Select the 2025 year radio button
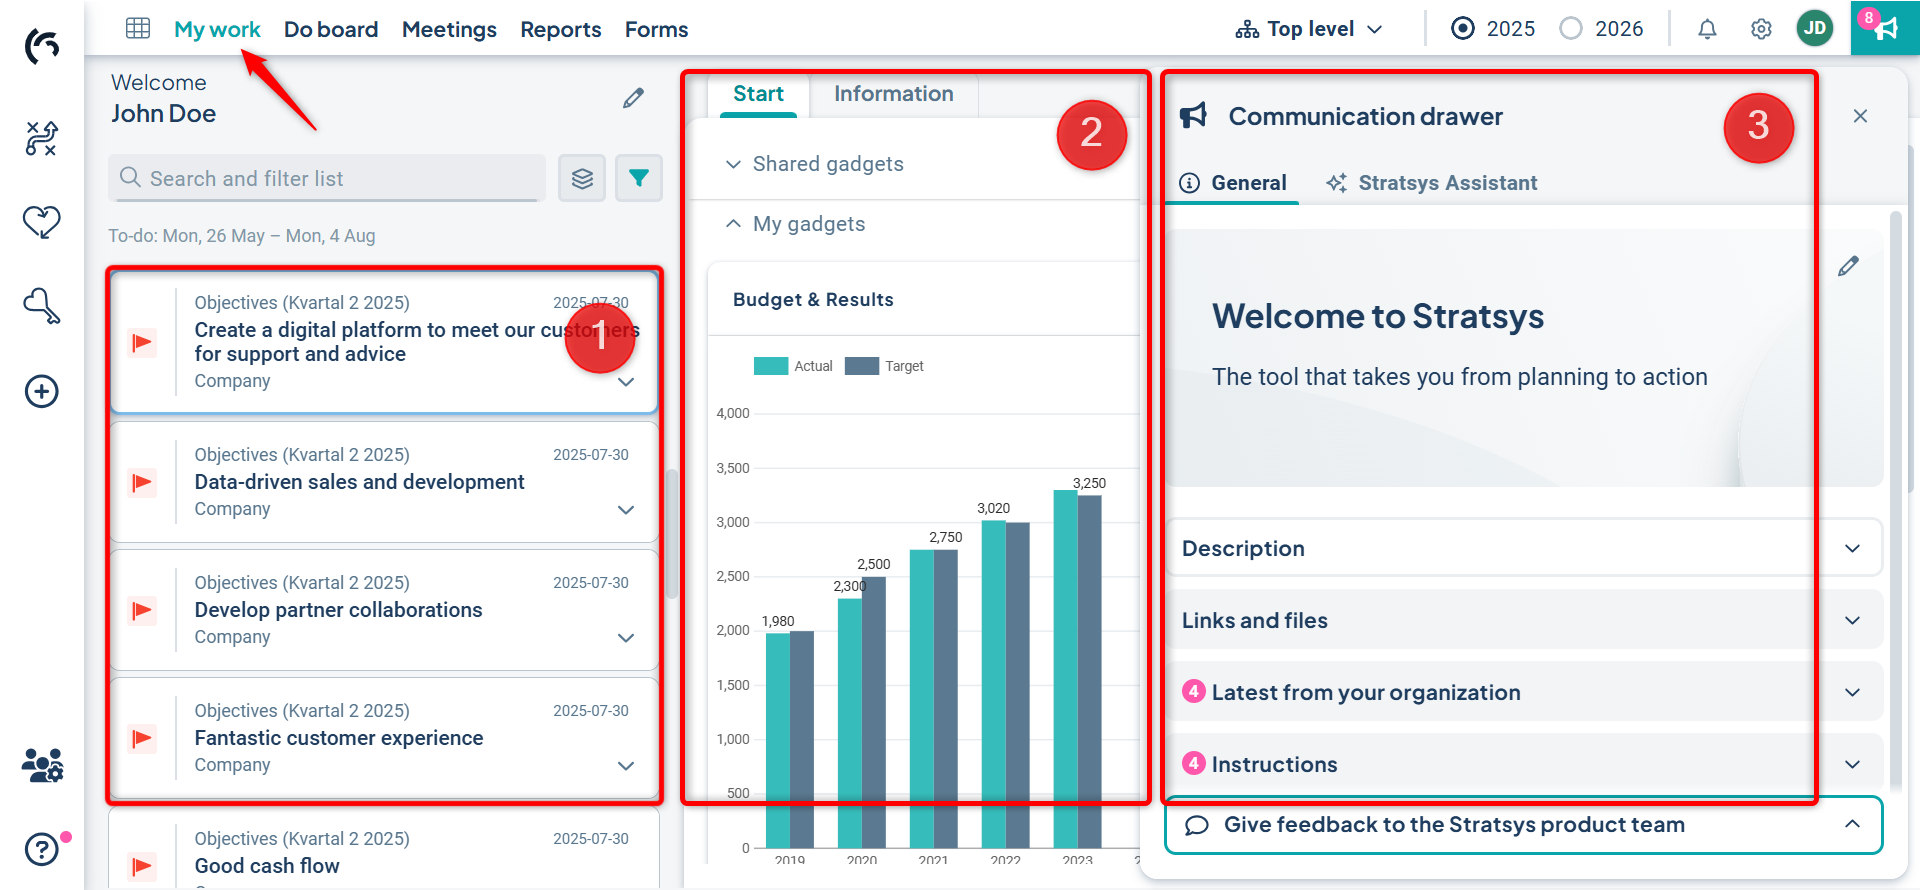 coord(1463,29)
